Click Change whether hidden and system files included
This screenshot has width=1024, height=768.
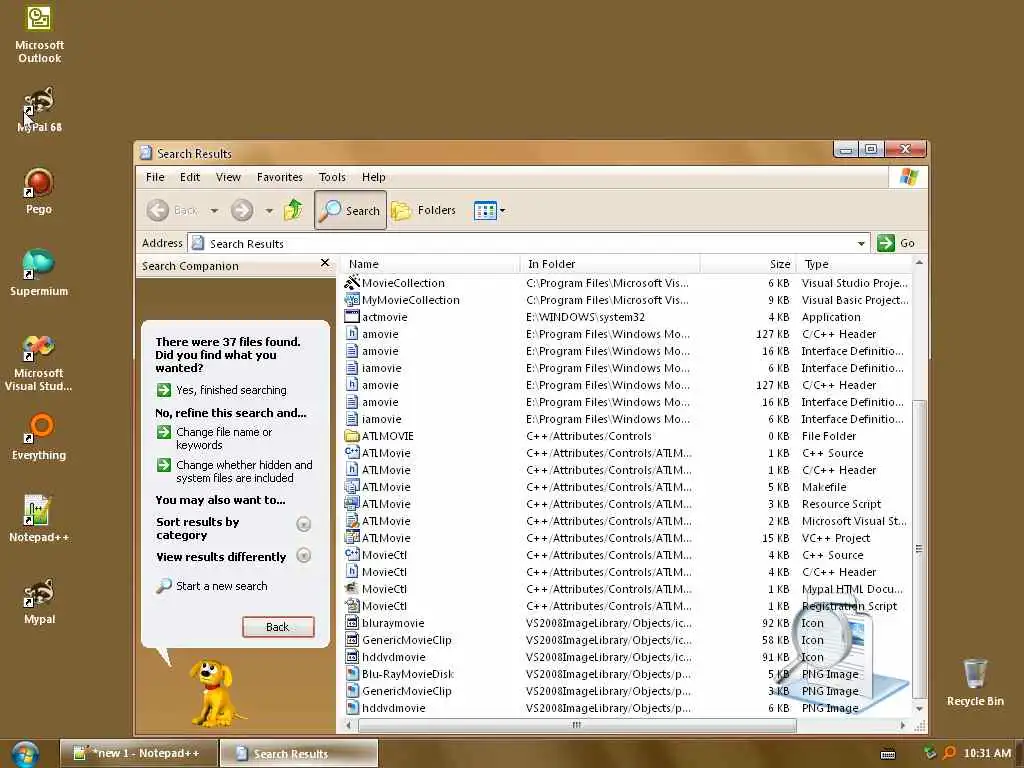[244, 471]
